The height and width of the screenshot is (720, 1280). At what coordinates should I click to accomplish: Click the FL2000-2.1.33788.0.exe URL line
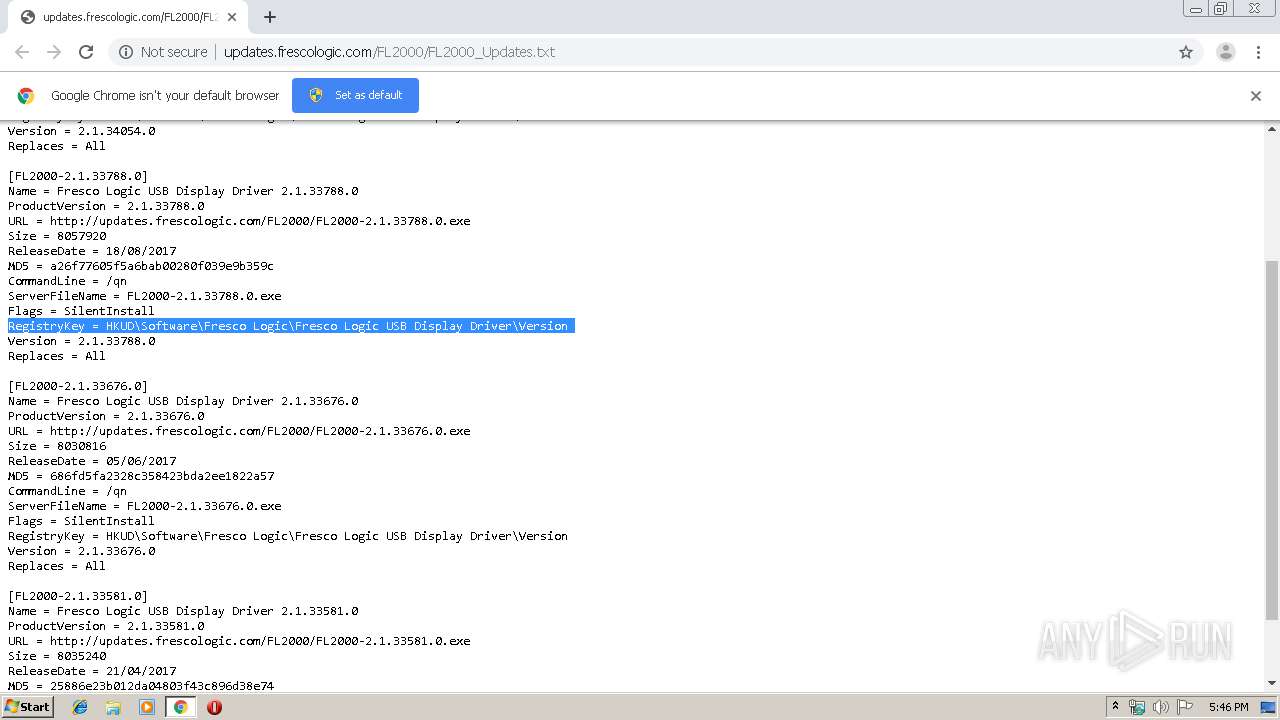[x=239, y=221]
